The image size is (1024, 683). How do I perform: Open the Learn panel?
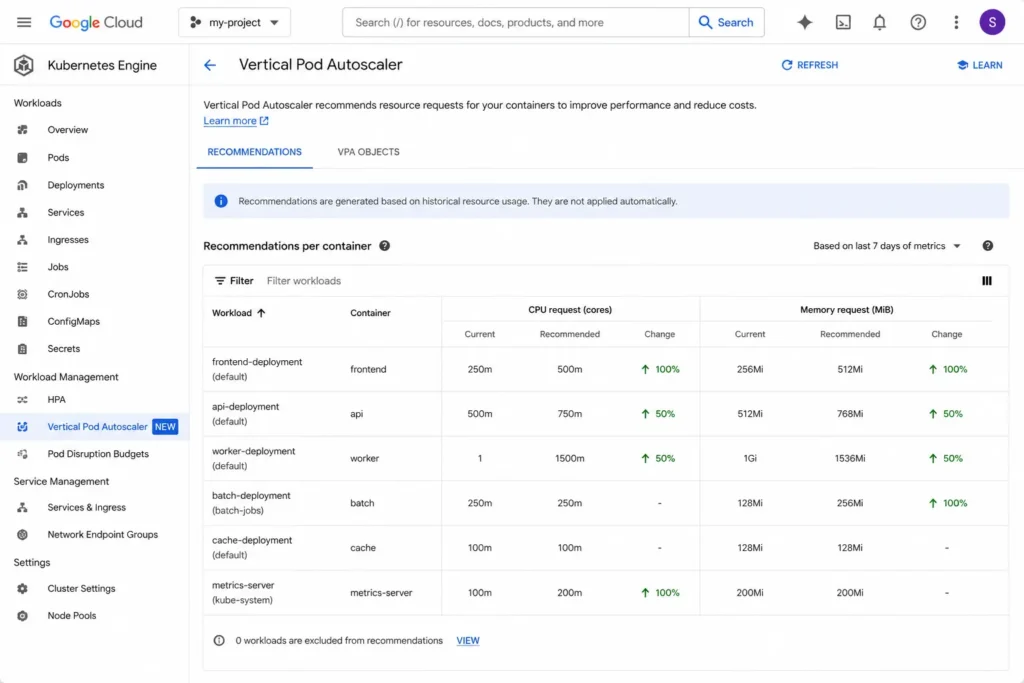[x=980, y=65]
